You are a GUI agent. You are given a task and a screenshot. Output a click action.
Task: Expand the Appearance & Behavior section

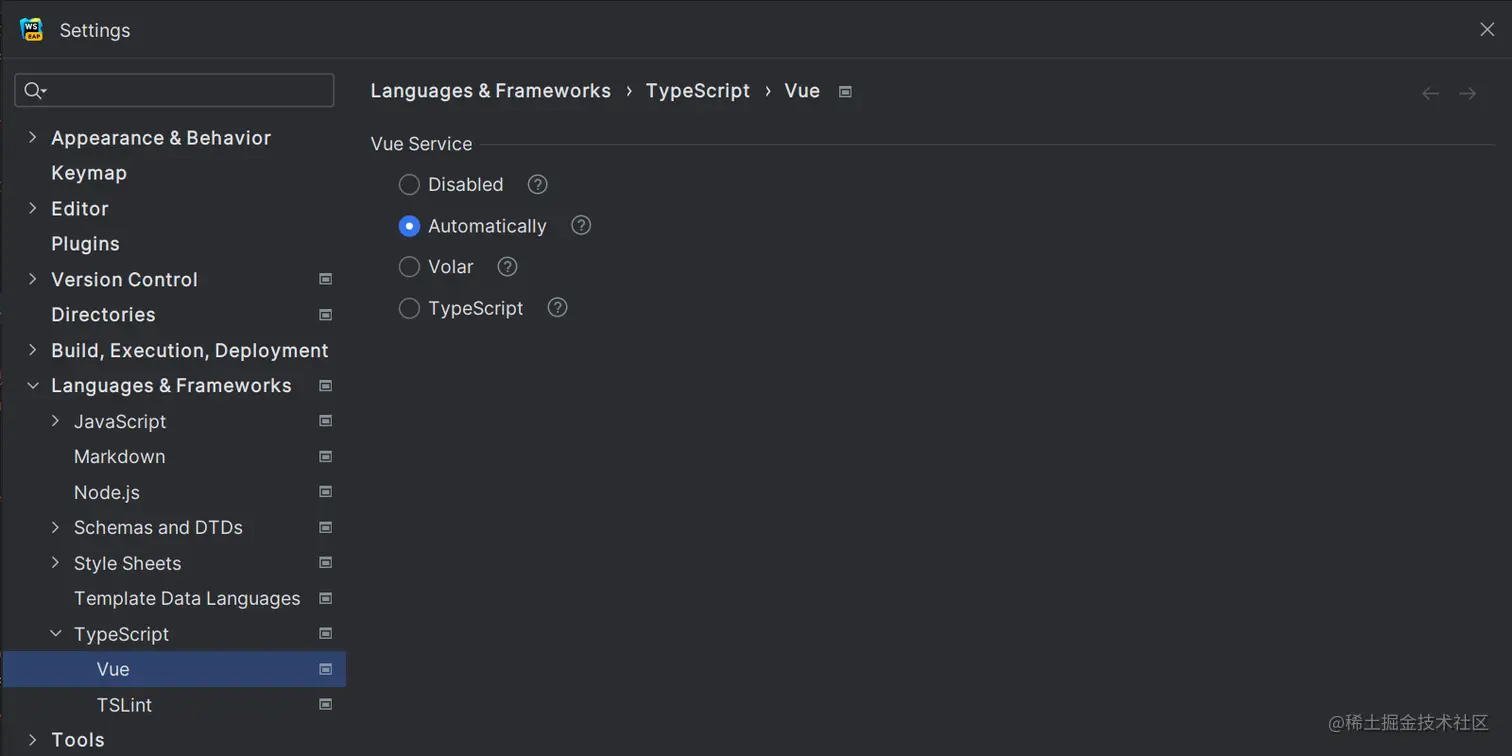click(33, 138)
